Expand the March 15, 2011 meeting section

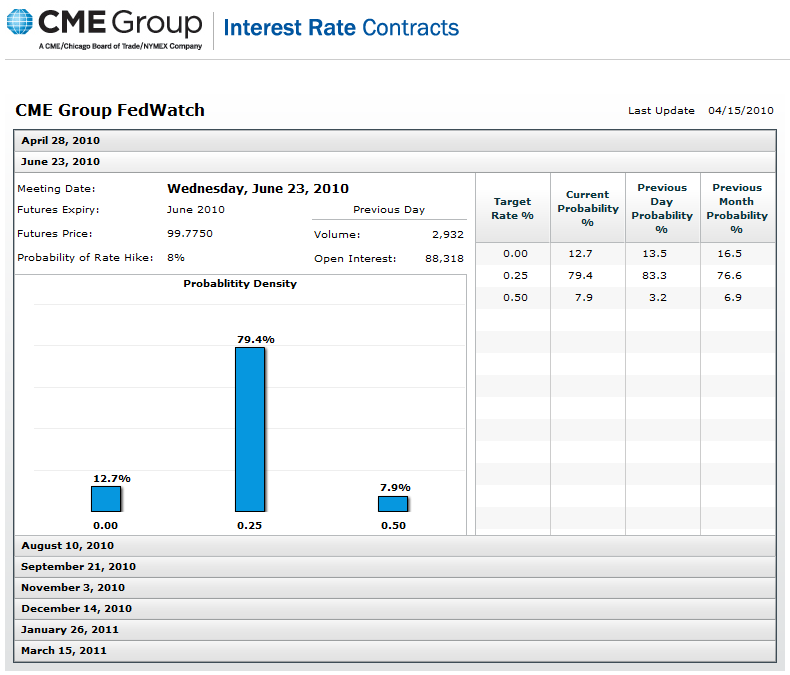[395, 651]
